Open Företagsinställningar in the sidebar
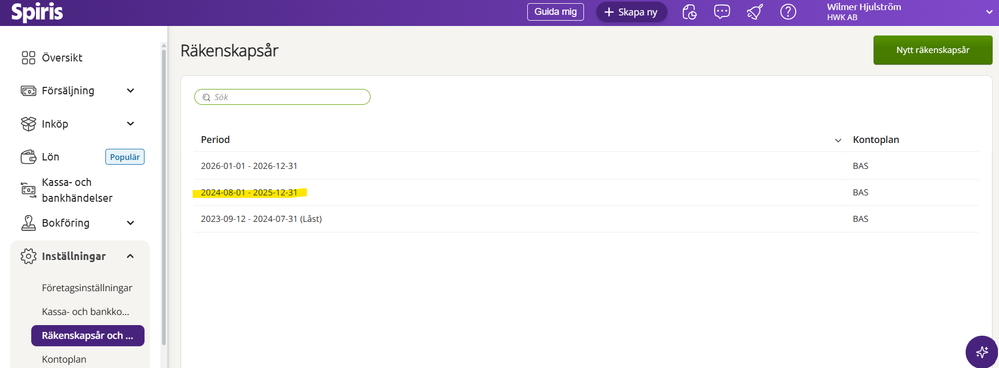999x368 pixels. coord(87,288)
